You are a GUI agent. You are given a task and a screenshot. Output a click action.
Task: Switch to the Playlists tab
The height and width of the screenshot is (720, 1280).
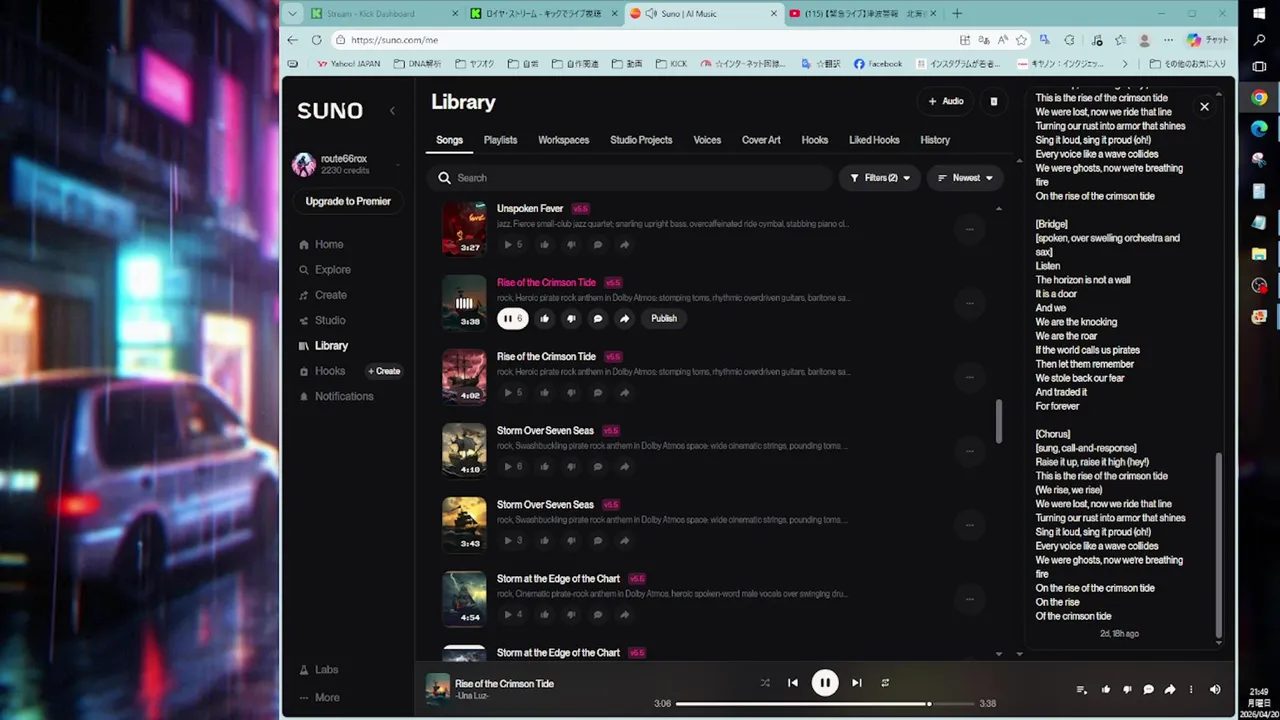(x=500, y=140)
